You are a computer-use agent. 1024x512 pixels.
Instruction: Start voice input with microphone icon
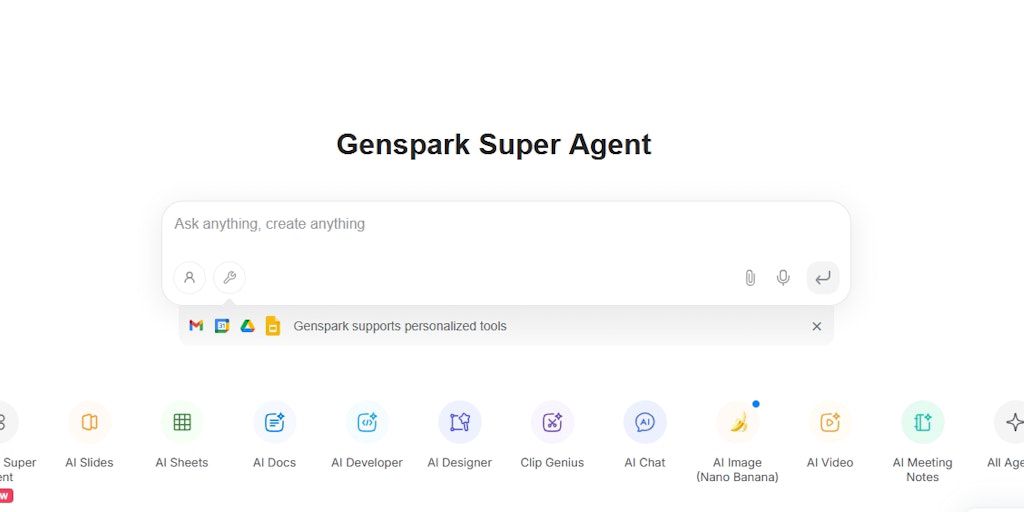(783, 278)
